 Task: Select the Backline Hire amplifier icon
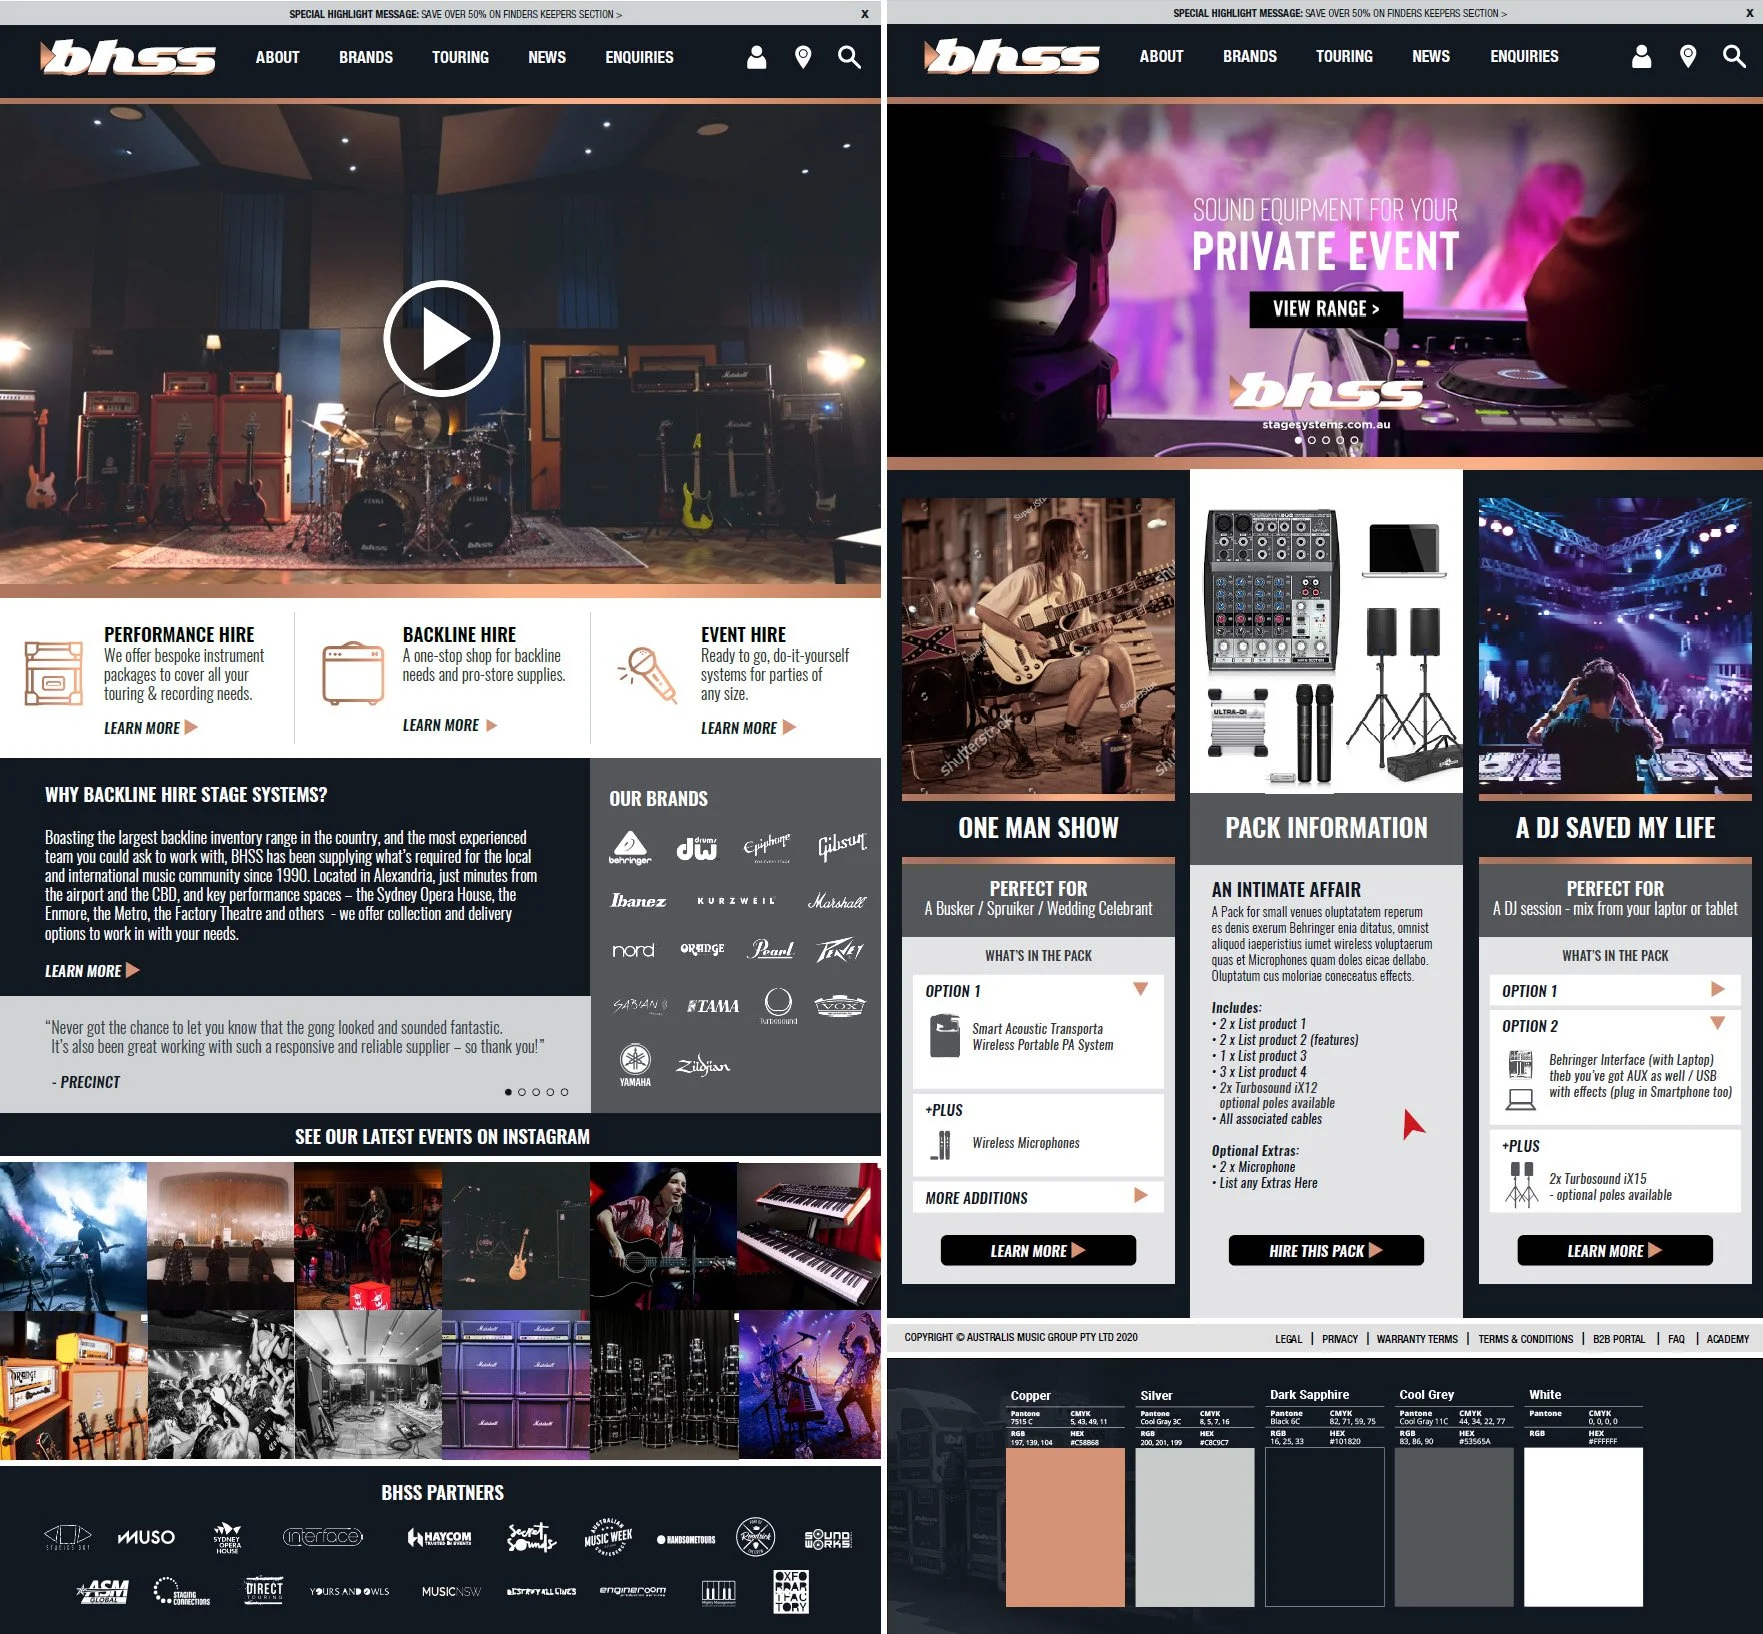[x=353, y=673]
